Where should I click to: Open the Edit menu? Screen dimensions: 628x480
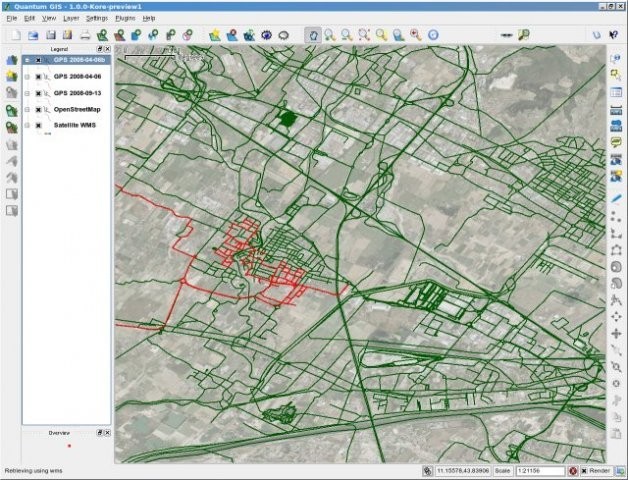pos(29,18)
